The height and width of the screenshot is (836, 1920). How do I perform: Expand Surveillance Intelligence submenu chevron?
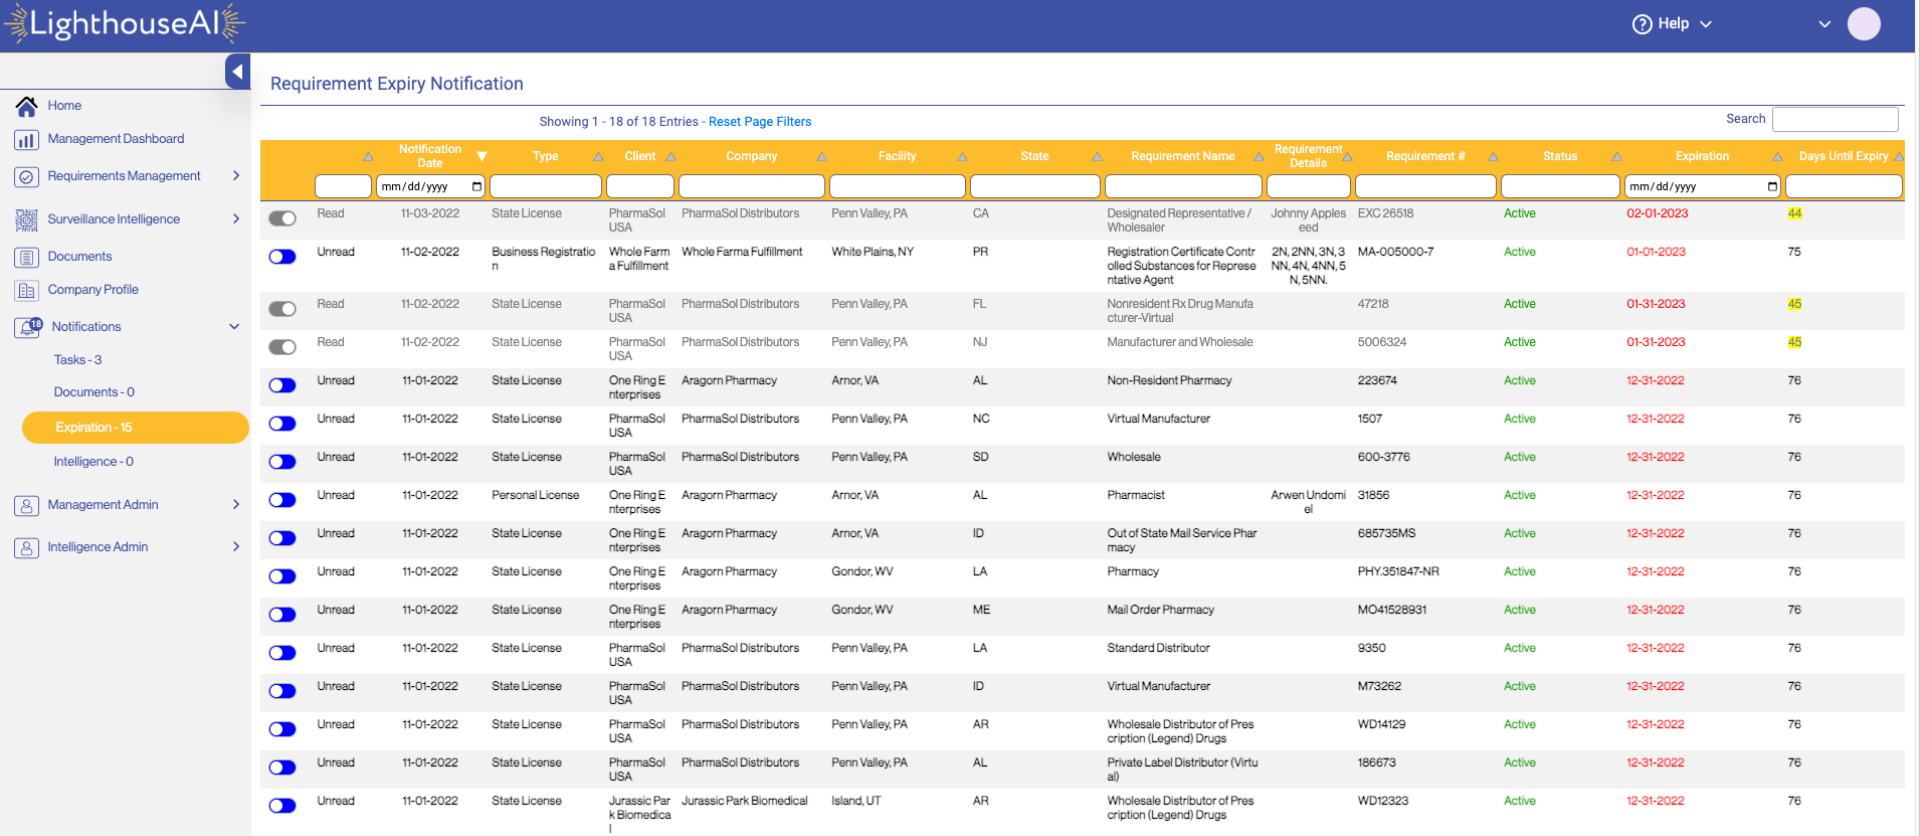click(x=236, y=219)
